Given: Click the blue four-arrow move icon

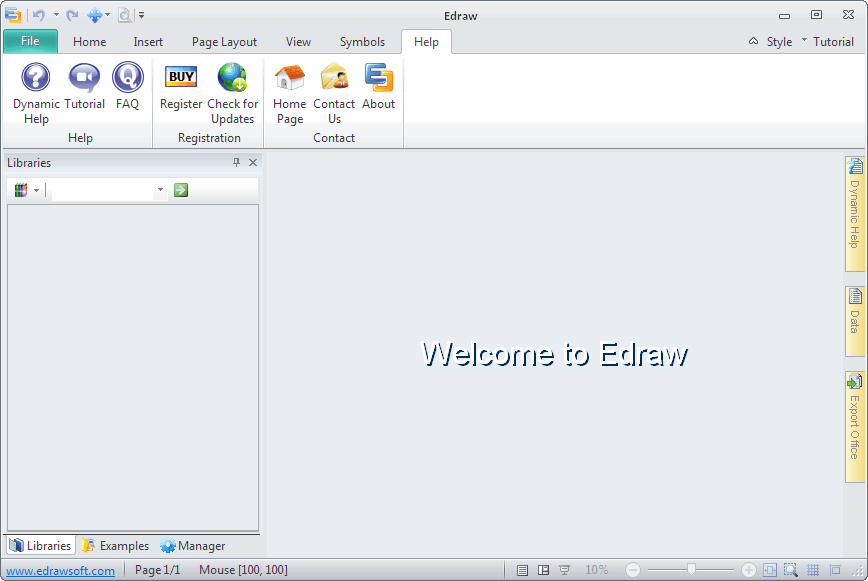Looking at the screenshot, I should click(x=95, y=15).
